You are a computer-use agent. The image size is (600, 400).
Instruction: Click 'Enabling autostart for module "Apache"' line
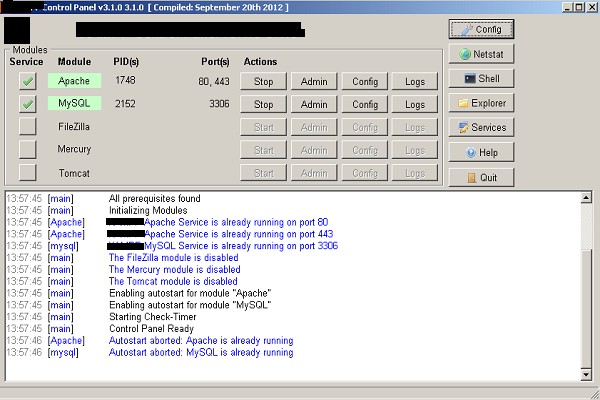190,293
